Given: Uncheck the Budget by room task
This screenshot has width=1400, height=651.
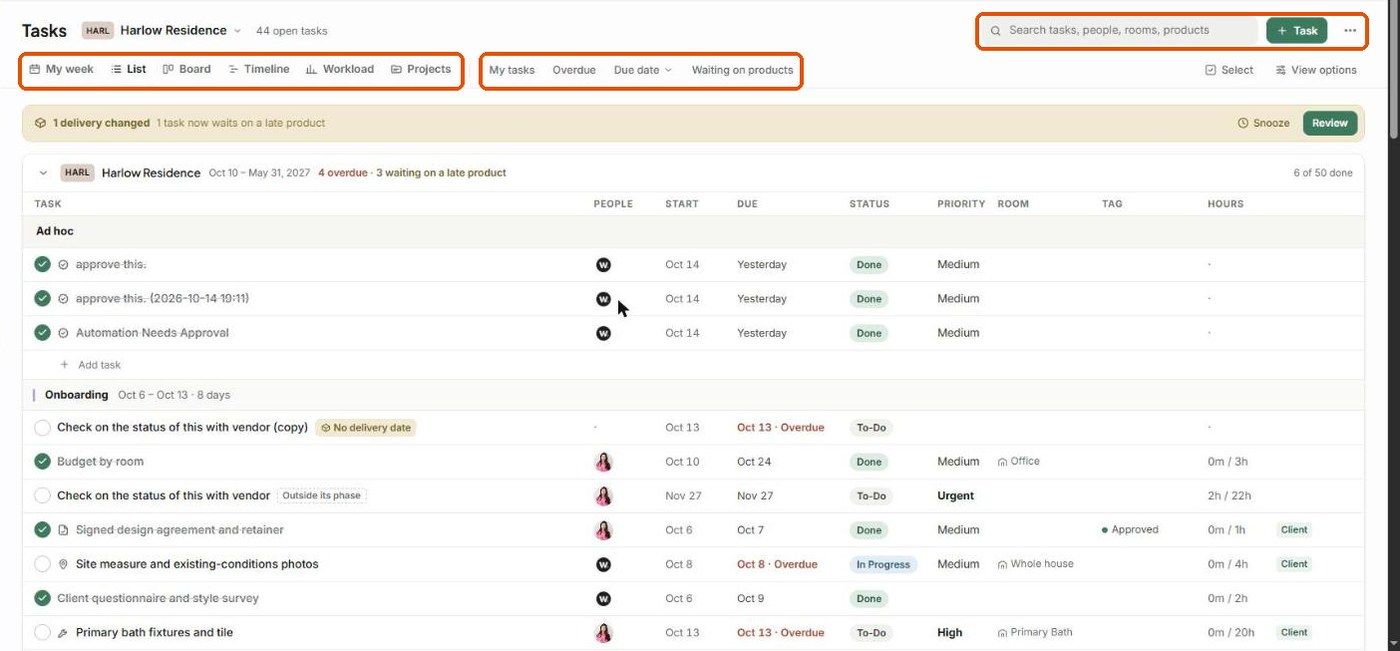Looking at the screenshot, I should [42, 461].
